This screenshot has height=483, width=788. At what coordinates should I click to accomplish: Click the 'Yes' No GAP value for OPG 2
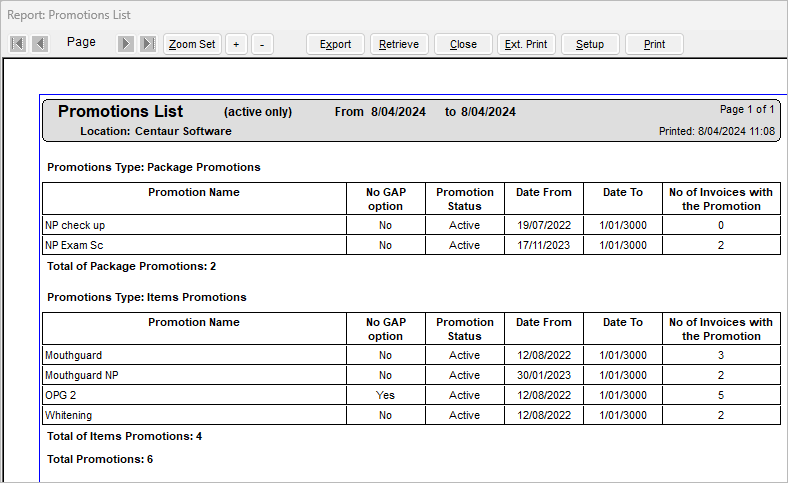point(385,395)
